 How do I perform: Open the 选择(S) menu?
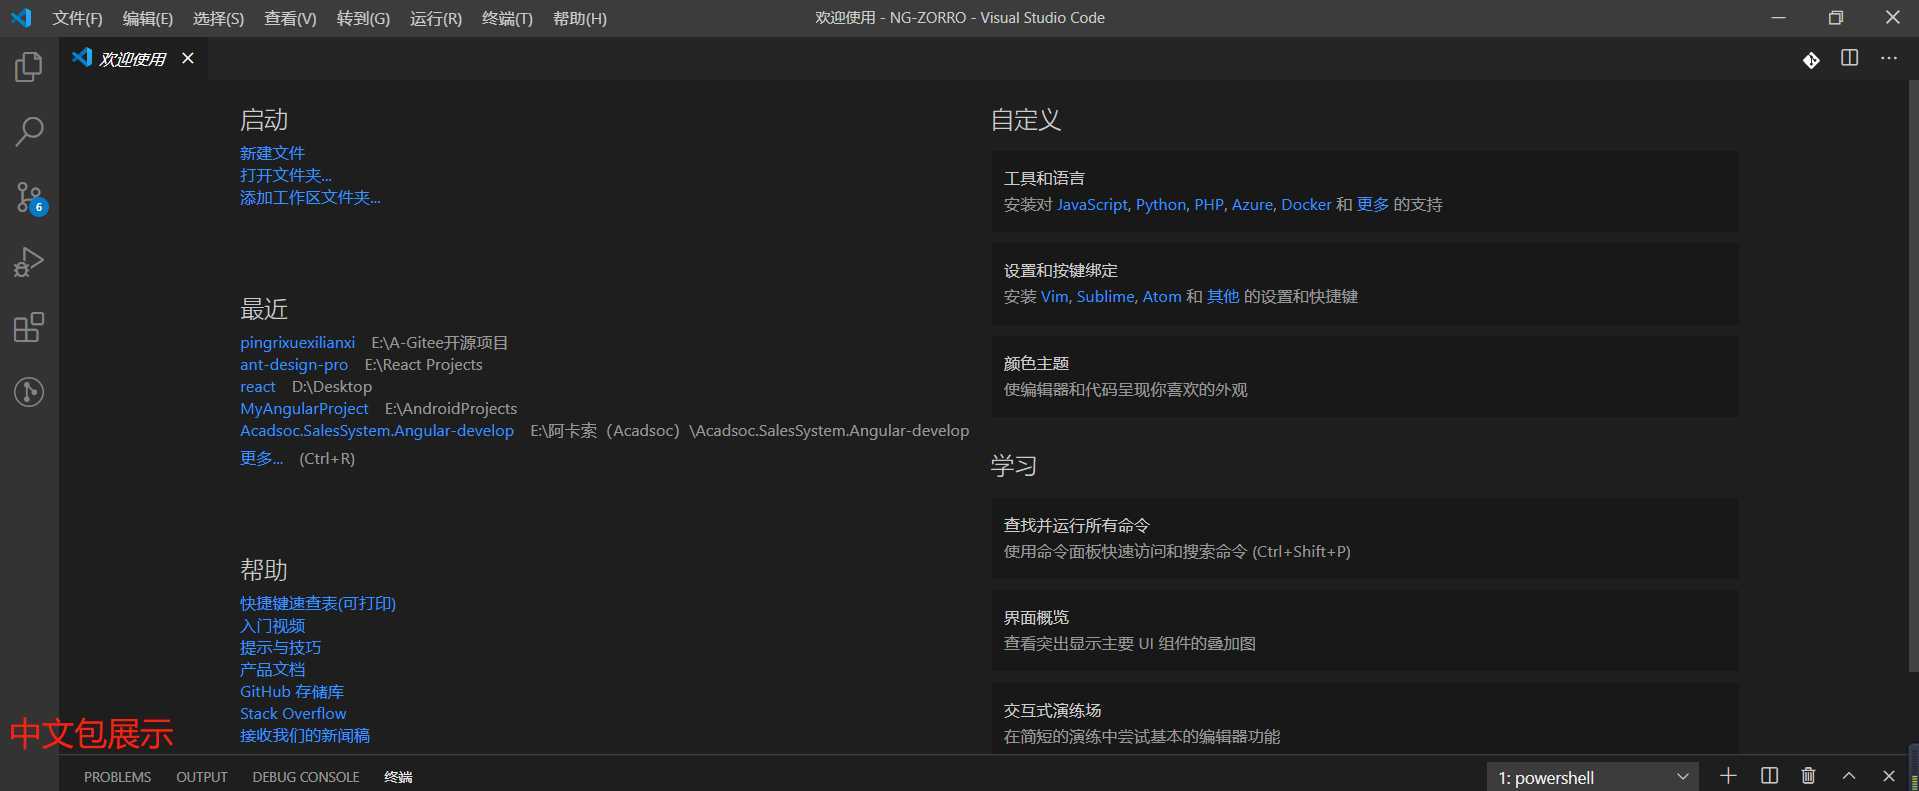[x=218, y=18]
